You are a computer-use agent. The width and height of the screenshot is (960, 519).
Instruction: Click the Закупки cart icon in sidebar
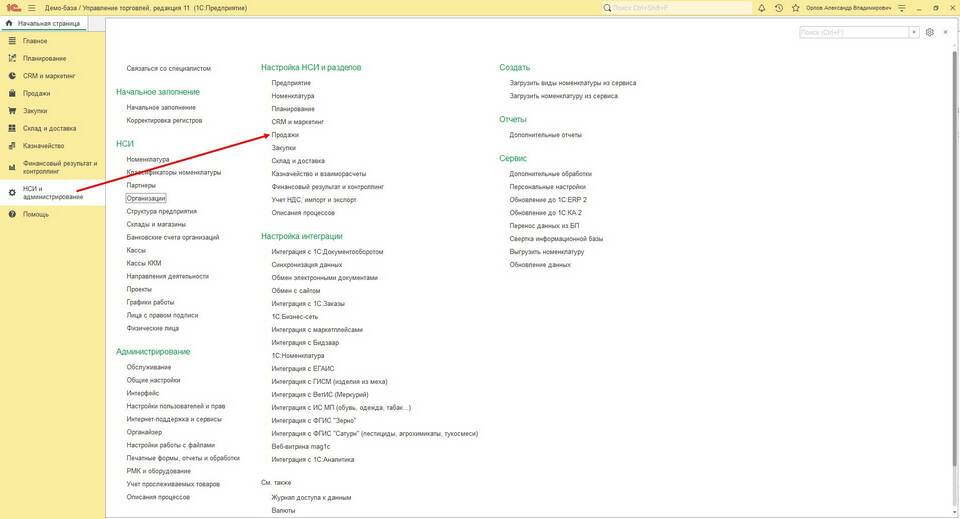point(12,111)
